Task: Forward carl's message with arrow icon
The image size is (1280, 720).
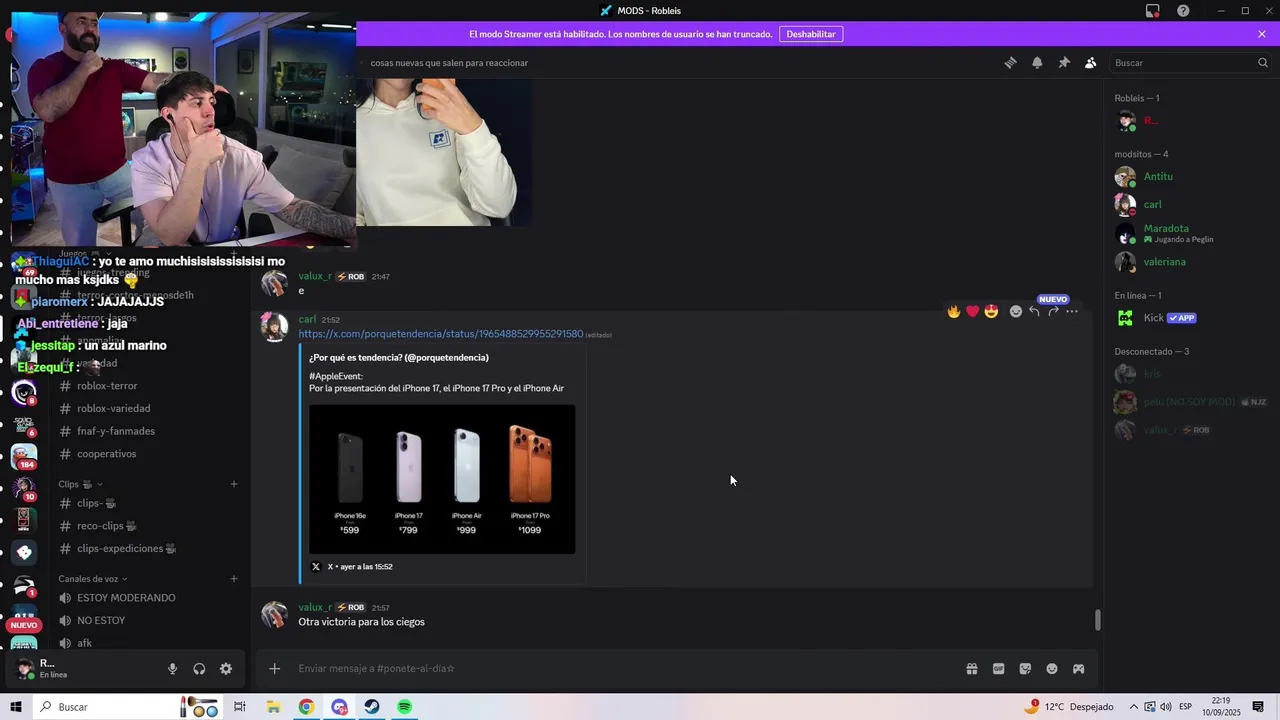Action: pos(1053,311)
